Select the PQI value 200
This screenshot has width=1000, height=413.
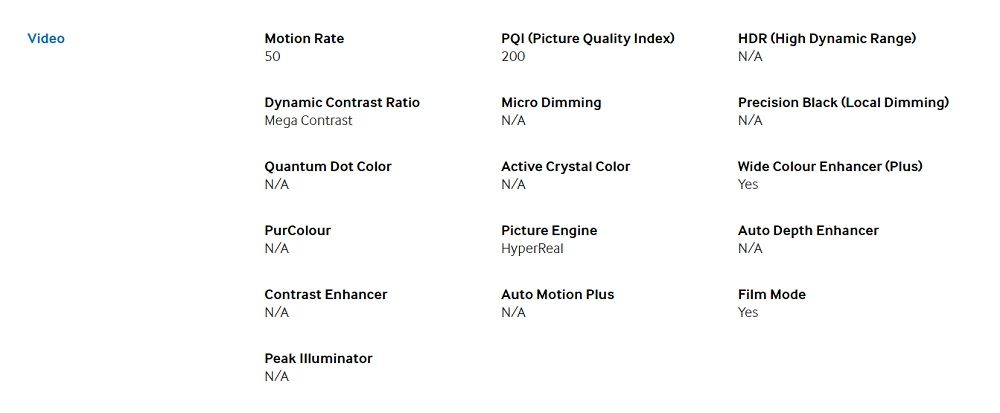coord(513,57)
